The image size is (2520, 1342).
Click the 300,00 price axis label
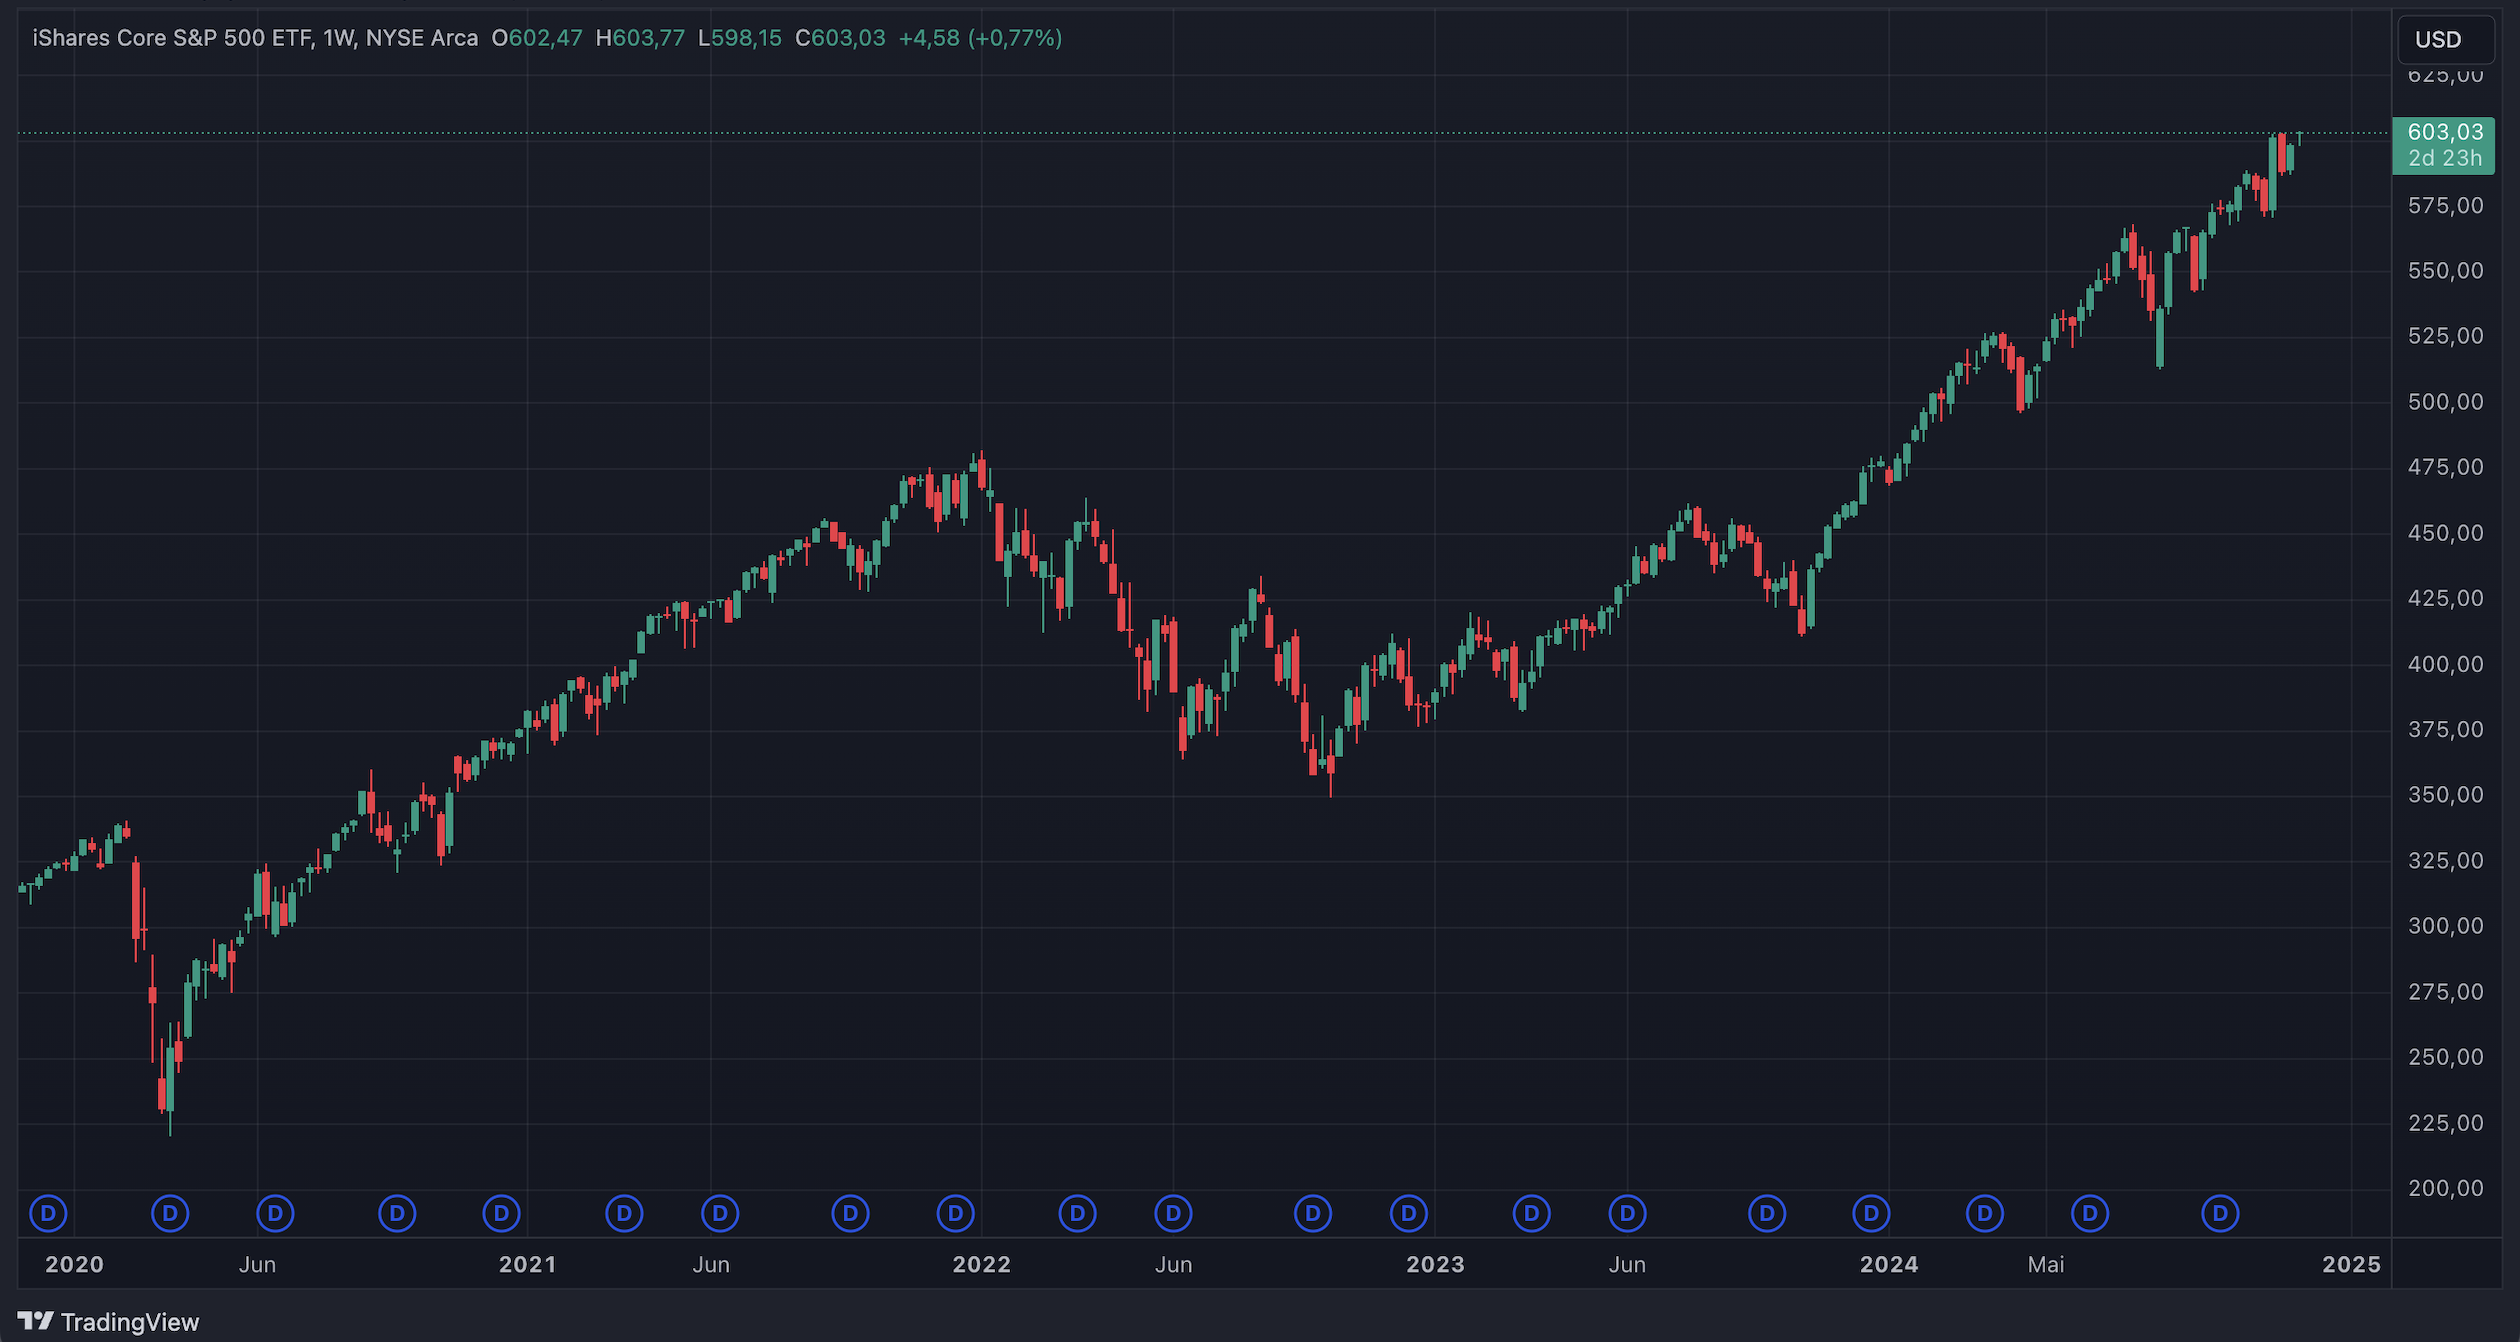click(x=2445, y=926)
